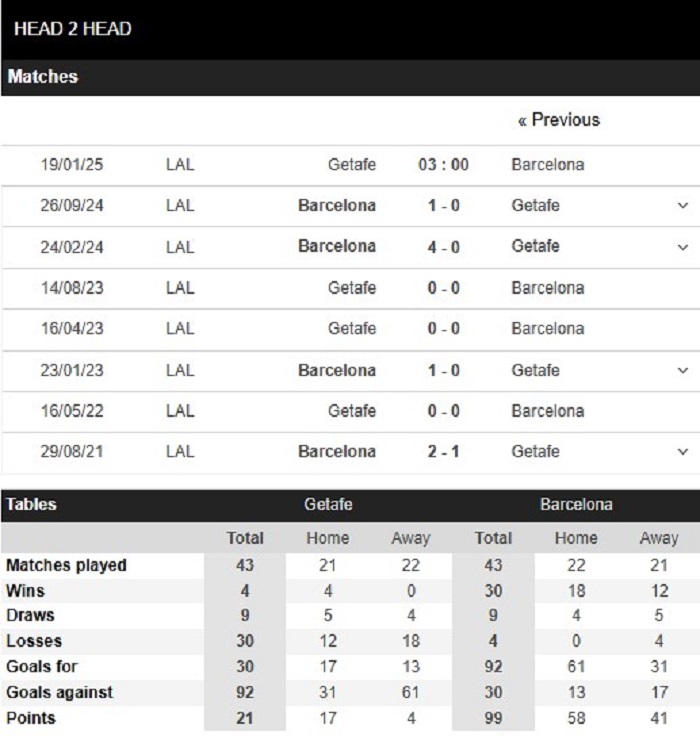Expand the 24/02/24 Barcelona 4-0 Getafe match

pos(682,247)
